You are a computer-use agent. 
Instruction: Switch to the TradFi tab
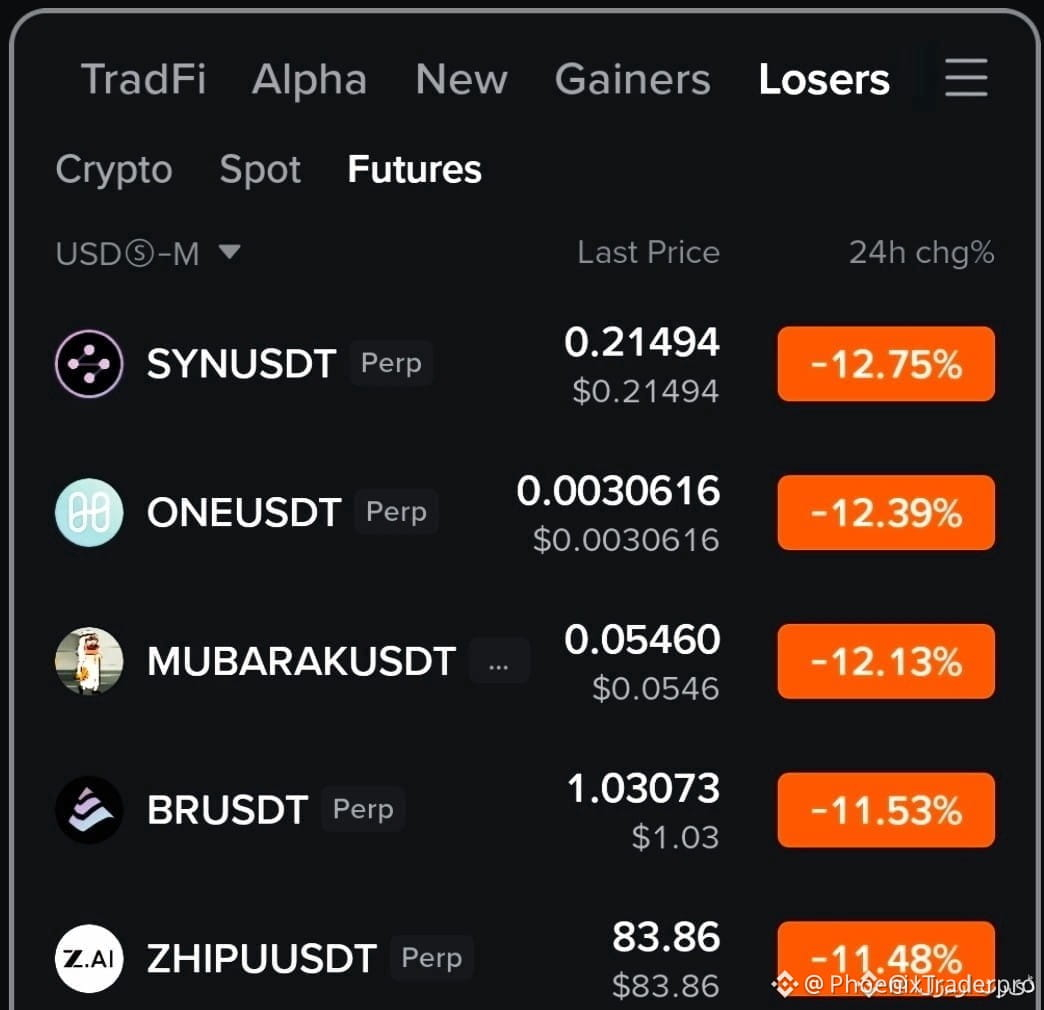click(x=143, y=79)
